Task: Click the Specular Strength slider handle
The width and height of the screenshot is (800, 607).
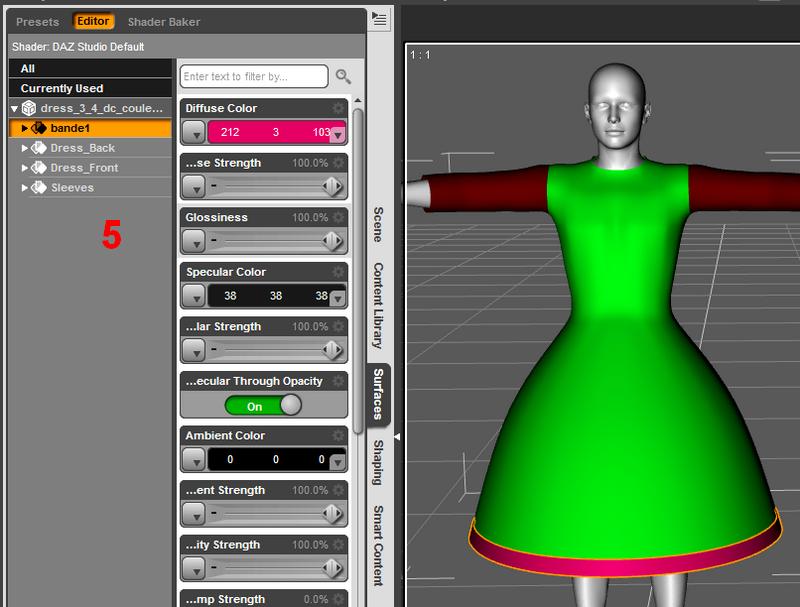Action: tap(332, 351)
